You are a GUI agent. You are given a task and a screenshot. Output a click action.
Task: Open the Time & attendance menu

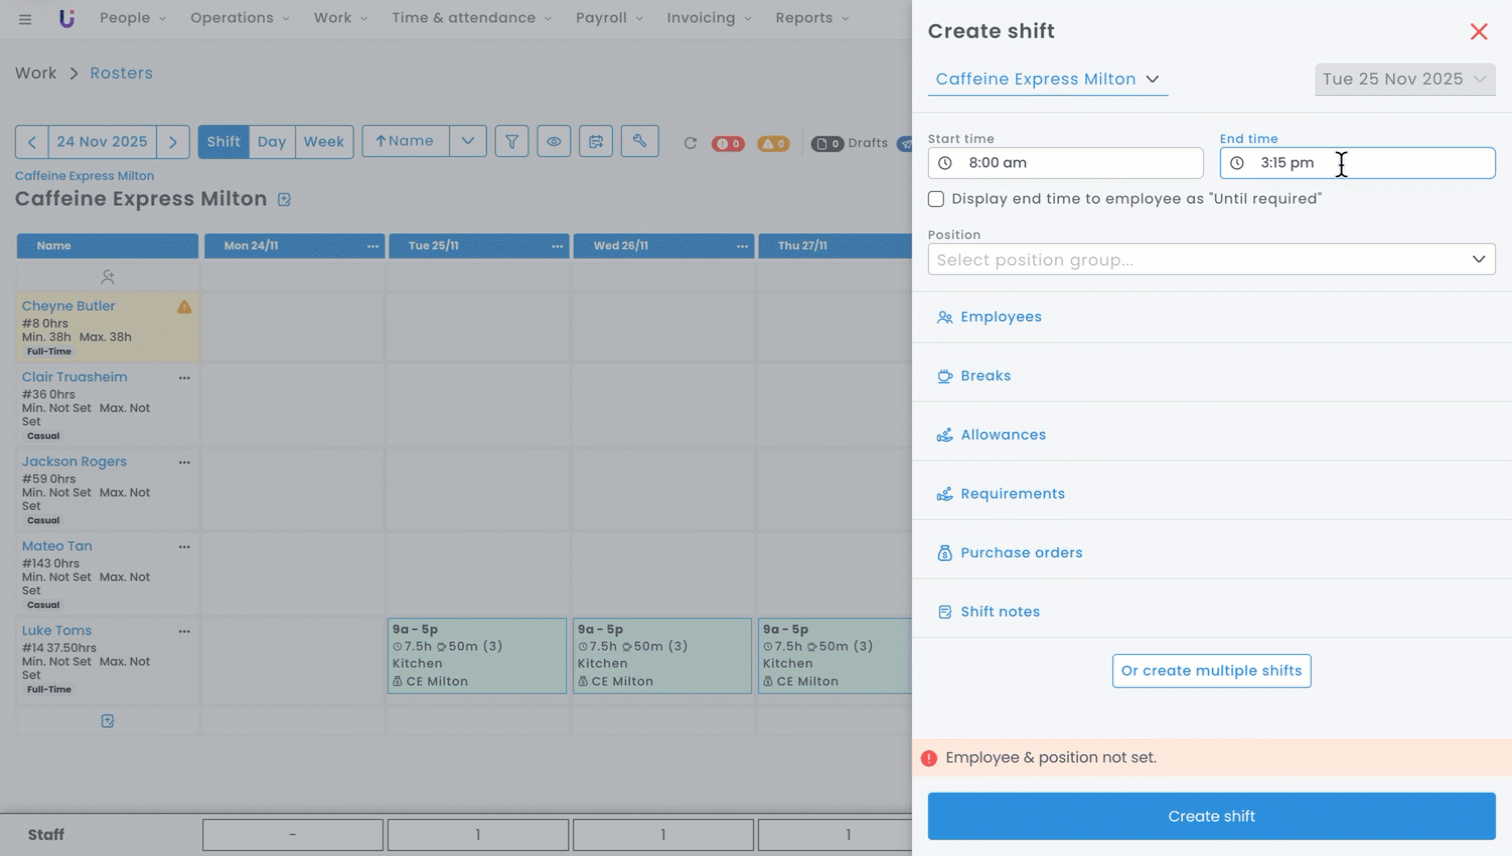pos(470,18)
